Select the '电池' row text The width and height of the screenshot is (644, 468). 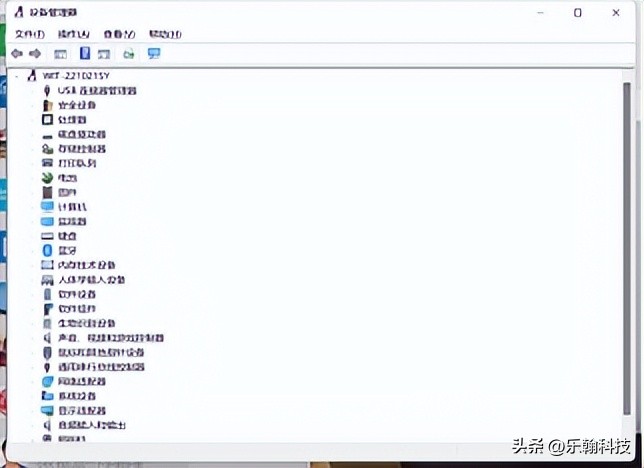tap(67, 178)
